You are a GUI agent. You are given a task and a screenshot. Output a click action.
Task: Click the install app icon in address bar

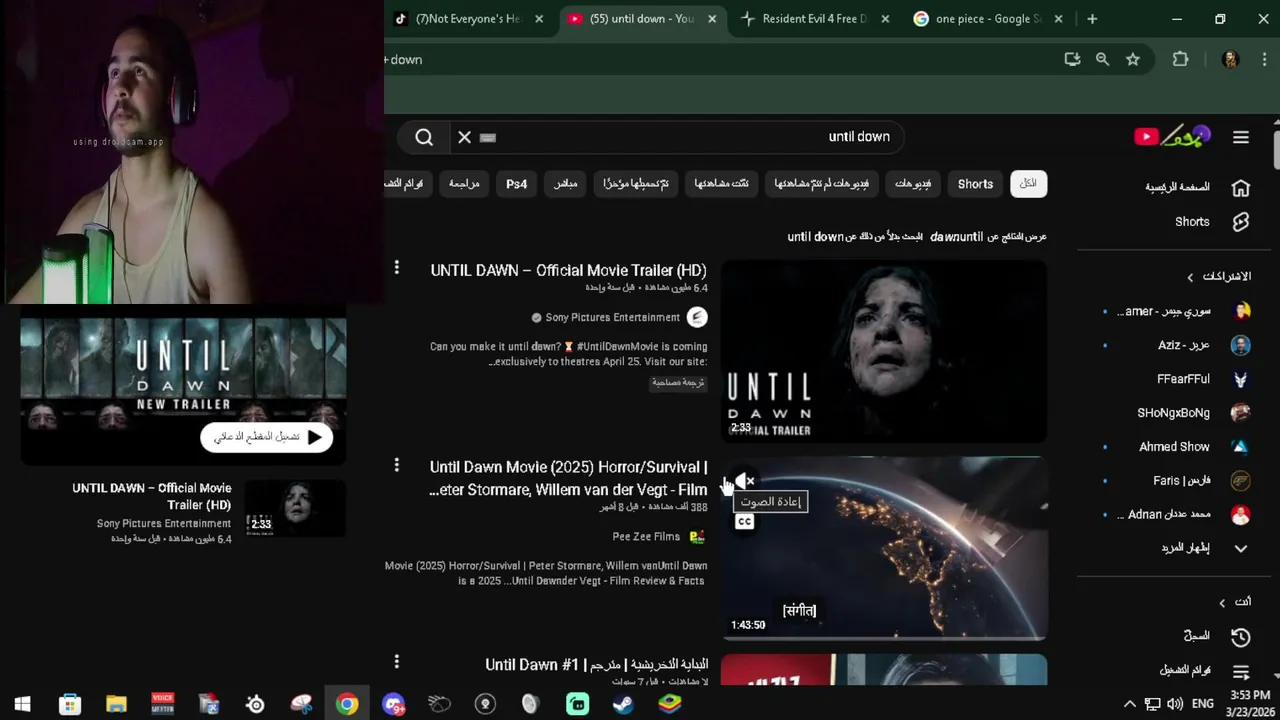[1072, 60]
